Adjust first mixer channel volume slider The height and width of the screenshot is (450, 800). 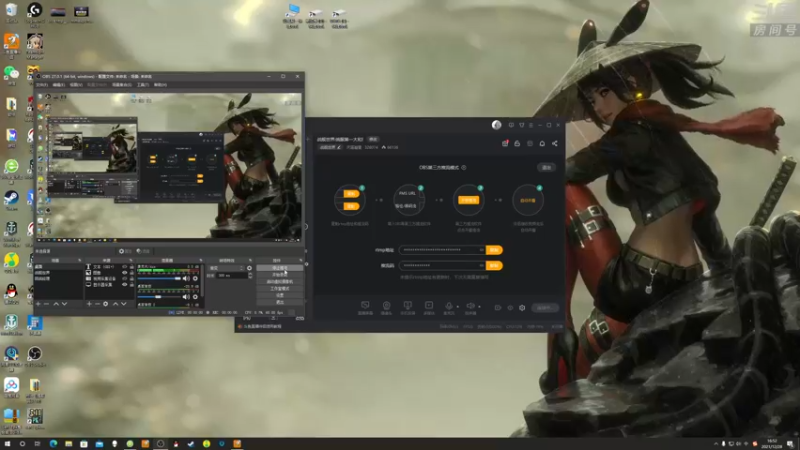160,279
